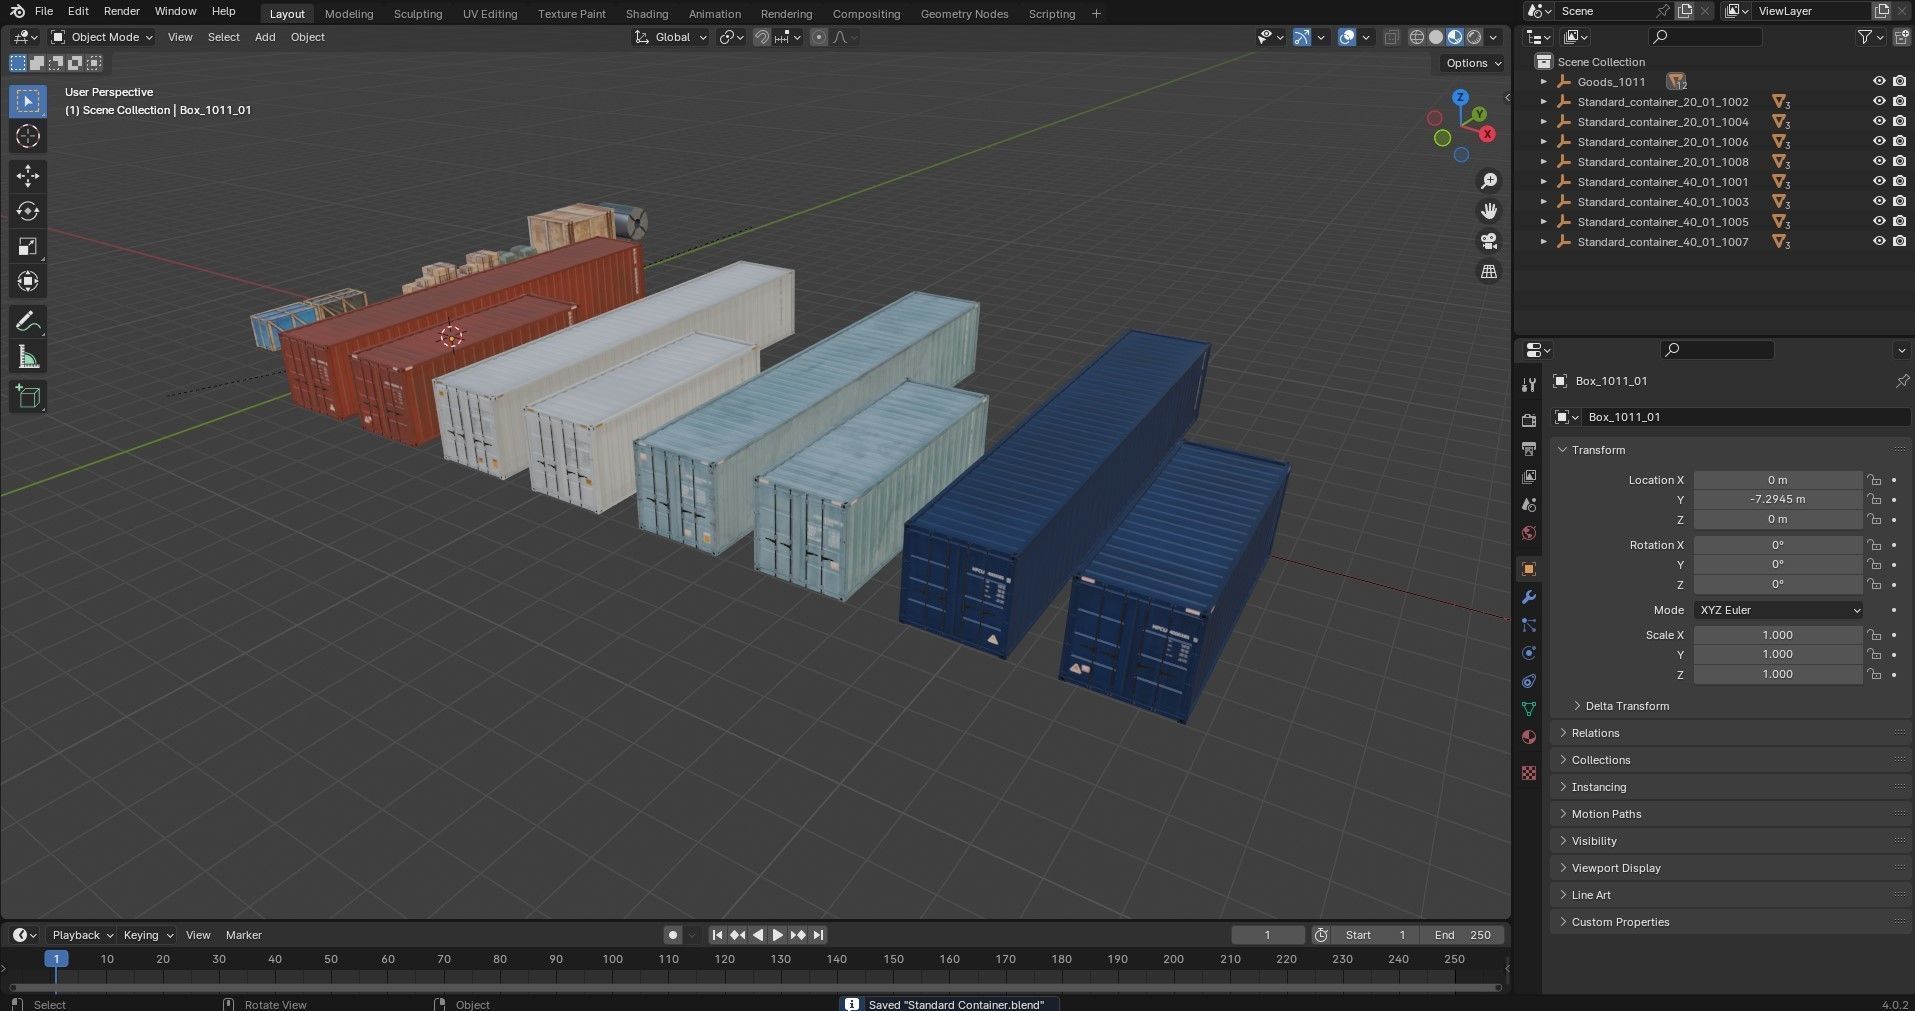1915x1011 pixels.
Task: Hide Goods_1011 collection in viewport
Action: pyautogui.click(x=1879, y=82)
